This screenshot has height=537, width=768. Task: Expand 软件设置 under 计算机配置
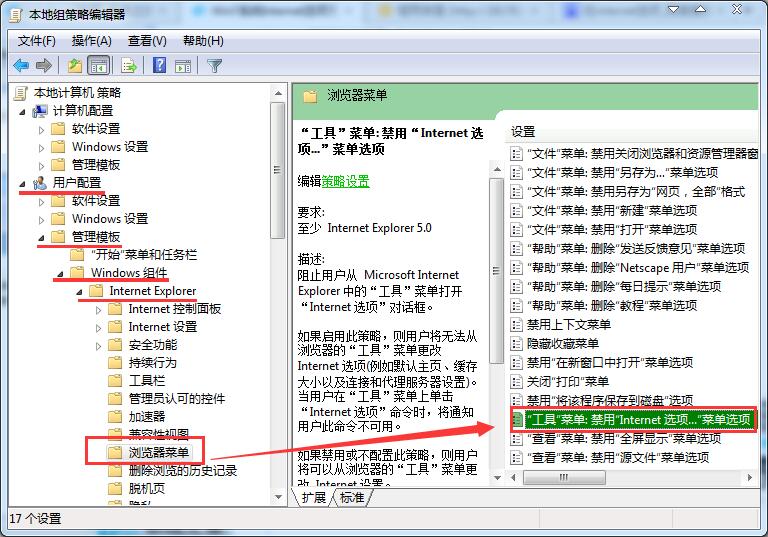pyautogui.click(x=41, y=130)
